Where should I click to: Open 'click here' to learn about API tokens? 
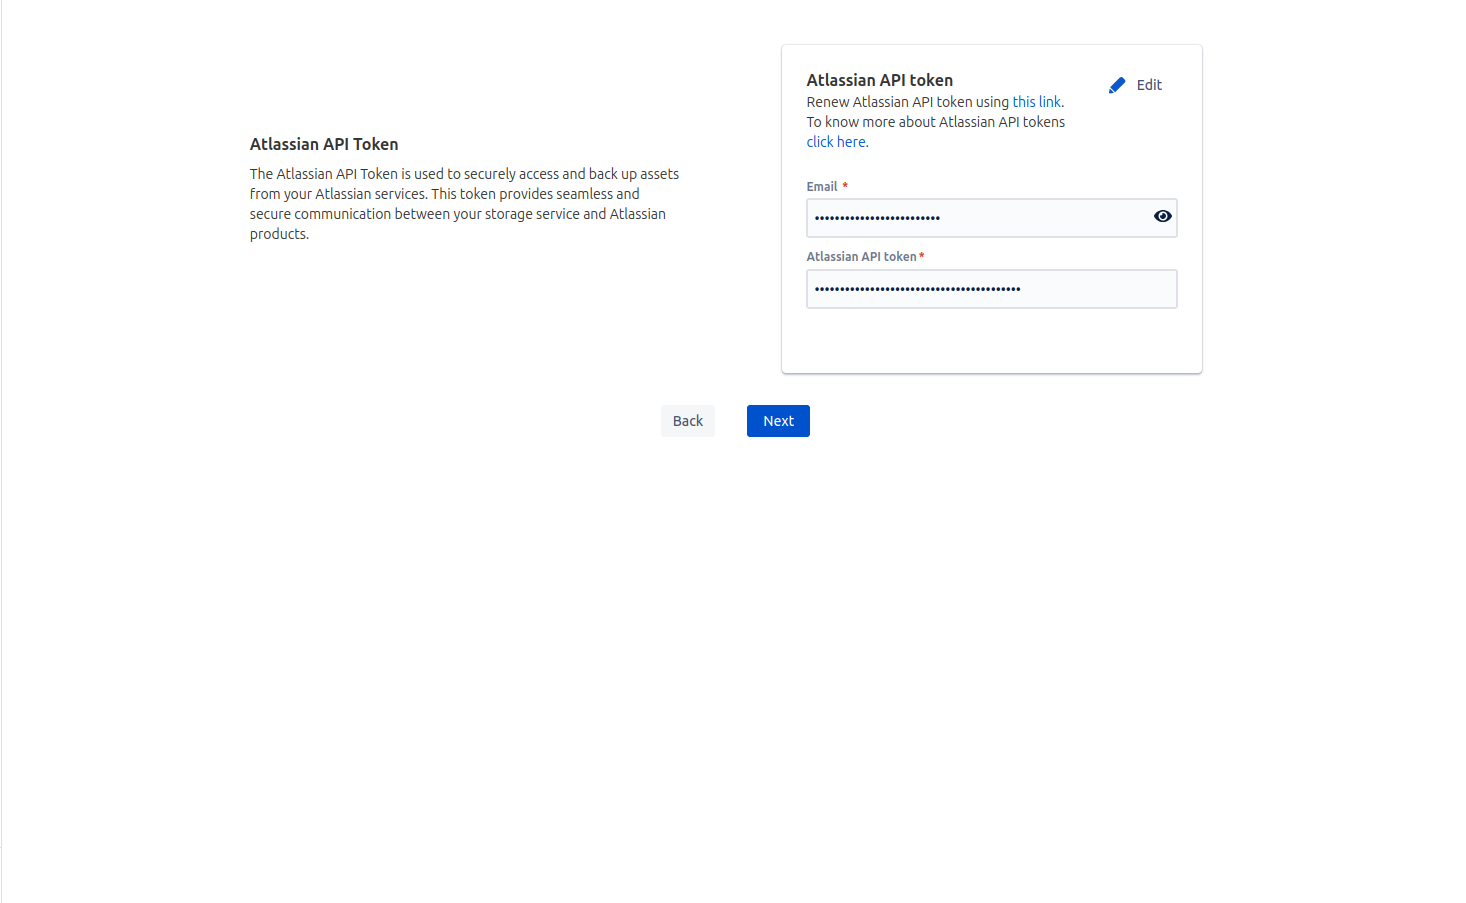[x=835, y=141]
